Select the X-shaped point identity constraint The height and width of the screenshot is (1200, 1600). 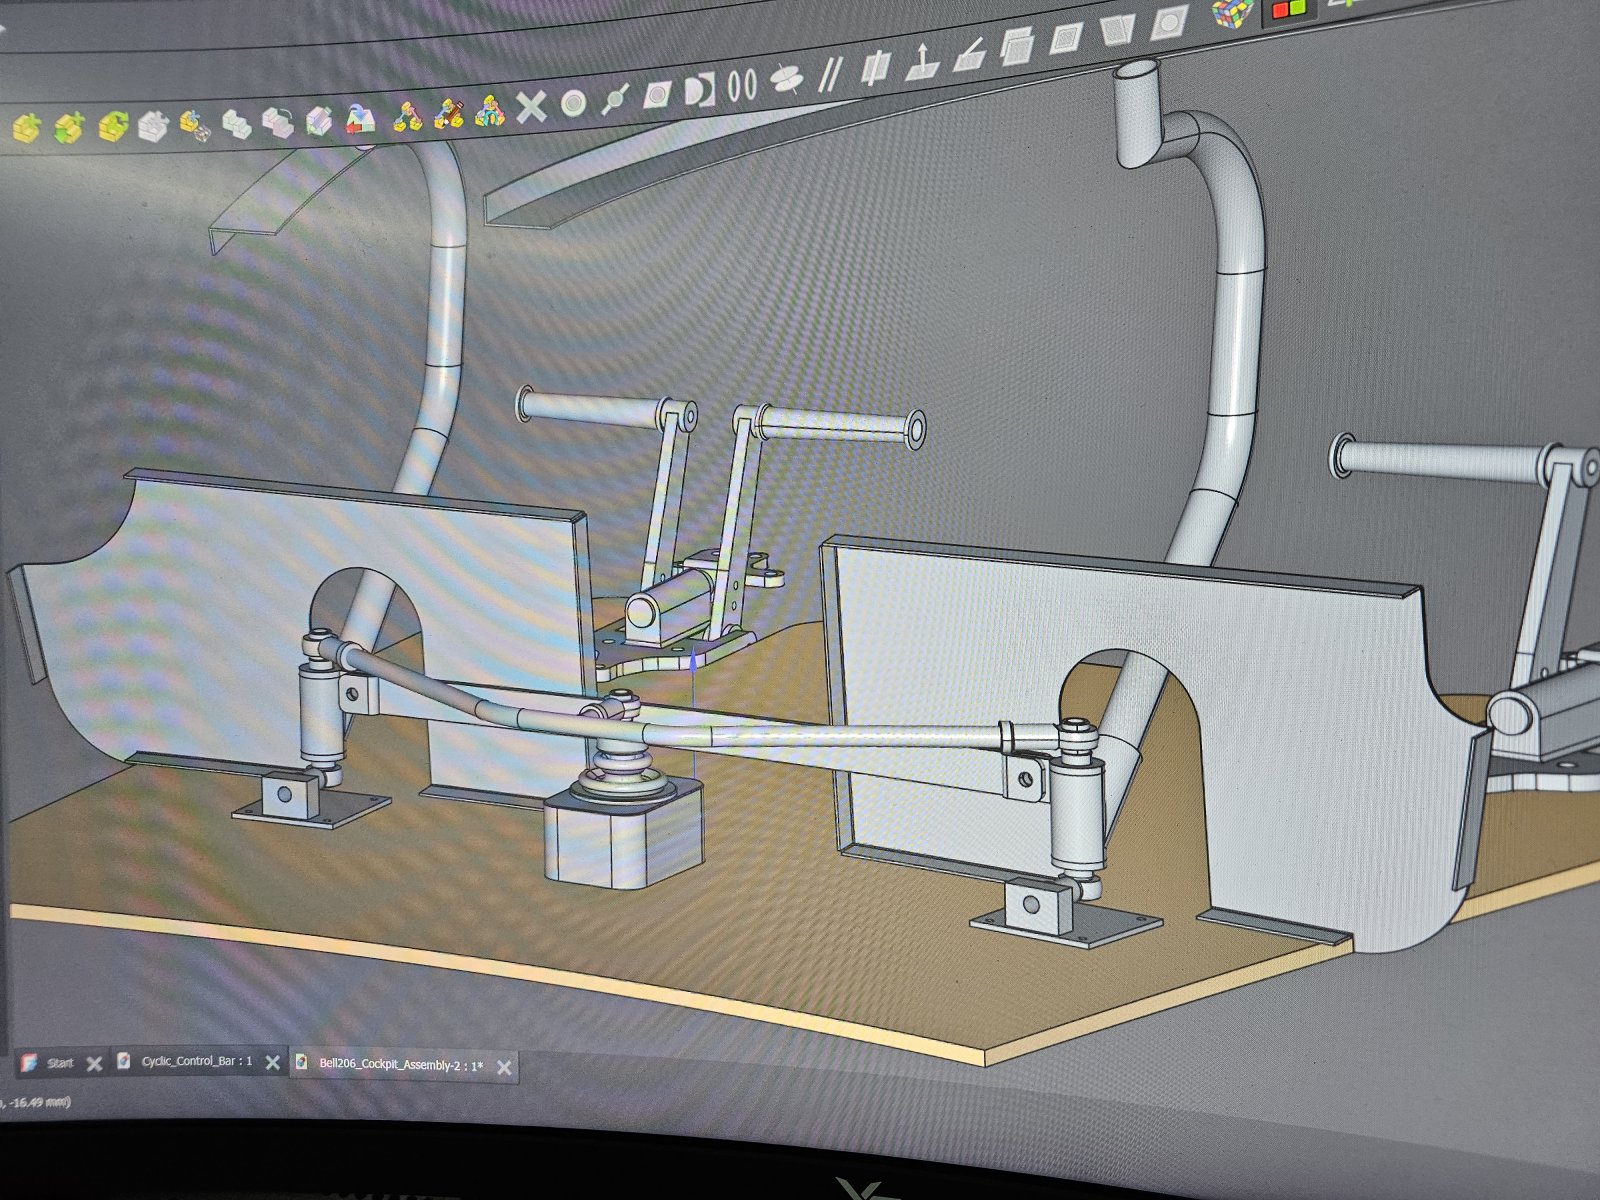pyautogui.click(x=531, y=106)
